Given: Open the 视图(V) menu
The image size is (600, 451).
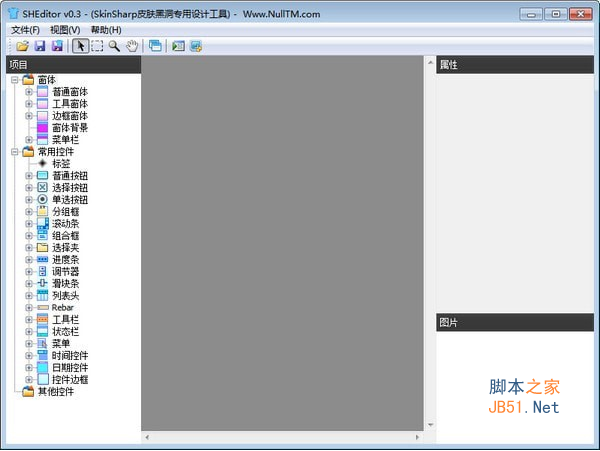Looking at the screenshot, I should (x=65, y=30).
